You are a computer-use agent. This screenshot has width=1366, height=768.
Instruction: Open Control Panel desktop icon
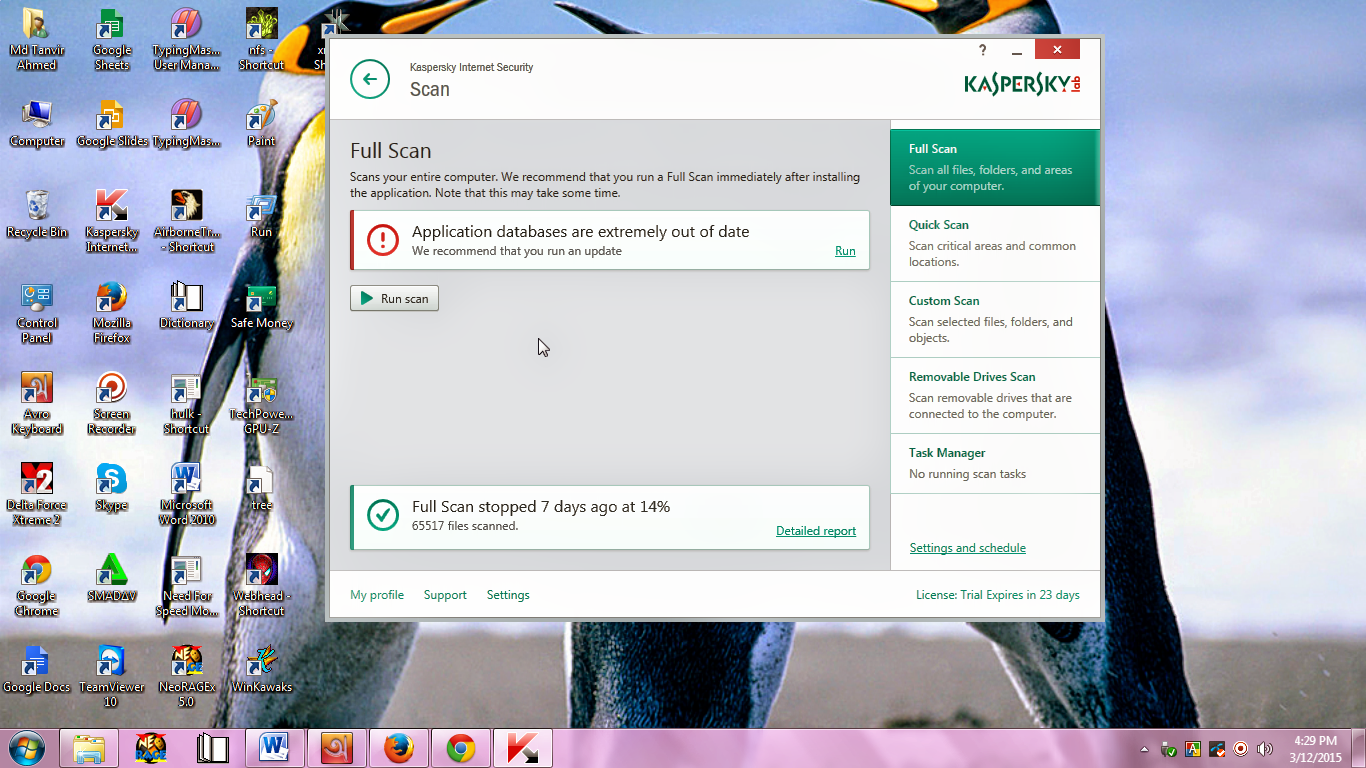(37, 313)
